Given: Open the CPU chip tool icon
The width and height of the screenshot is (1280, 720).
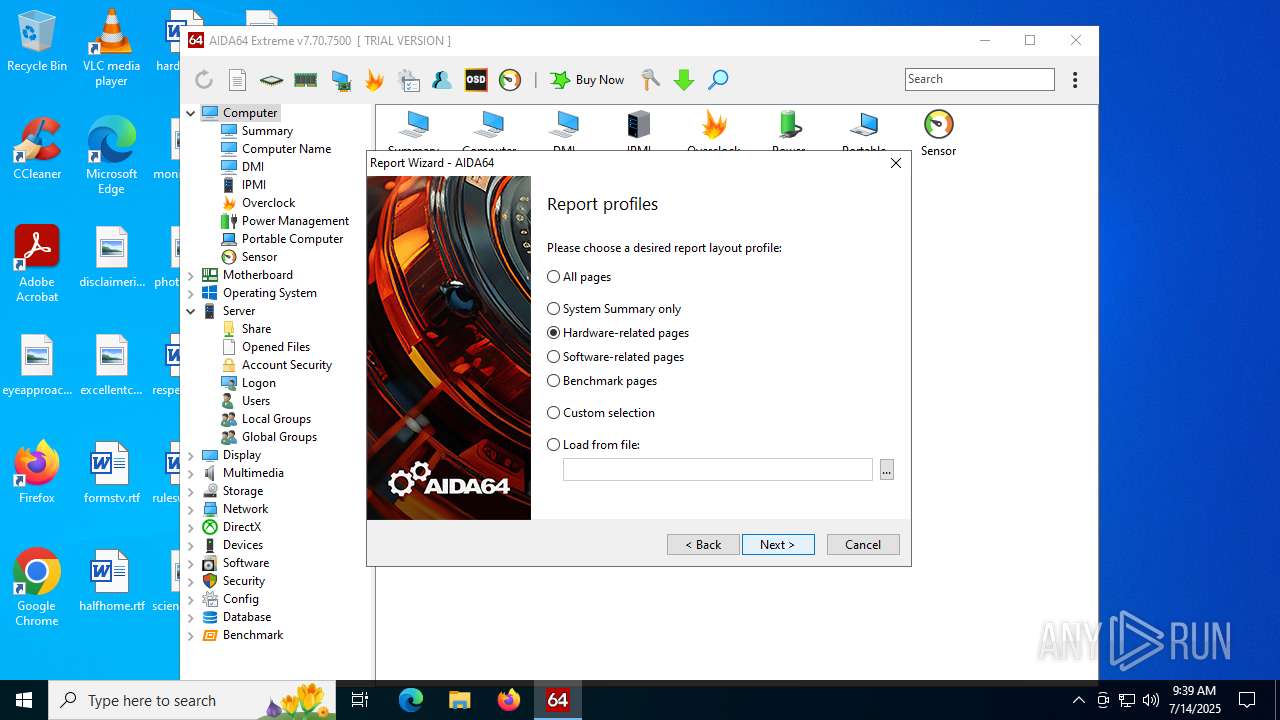Looking at the screenshot, I should [x=271, y=80].
